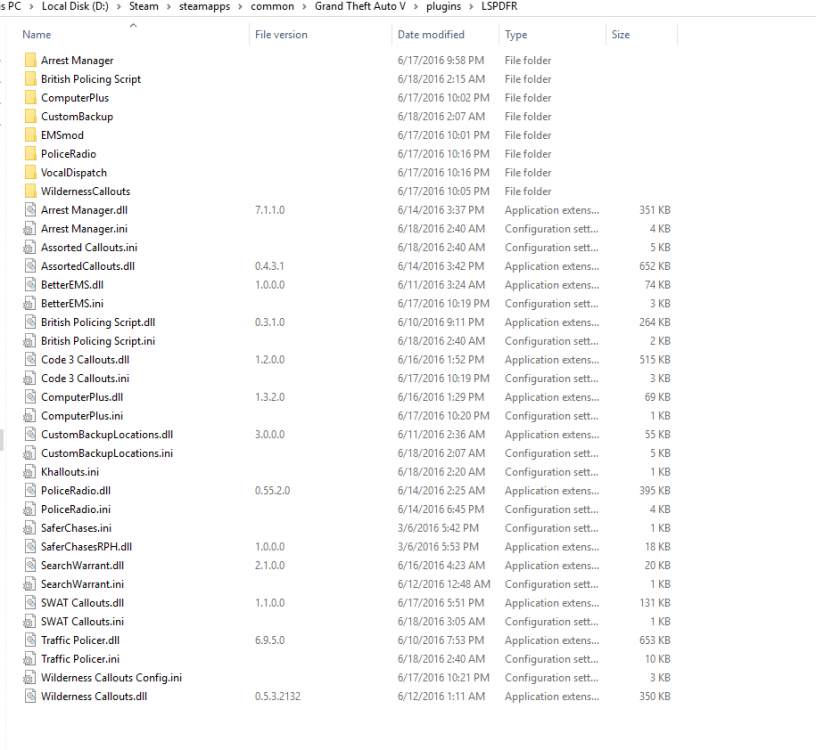This screenshot has width=816, height=750.
Task: Select the SearchWarrant.ini file name
Action: point(82,584)
